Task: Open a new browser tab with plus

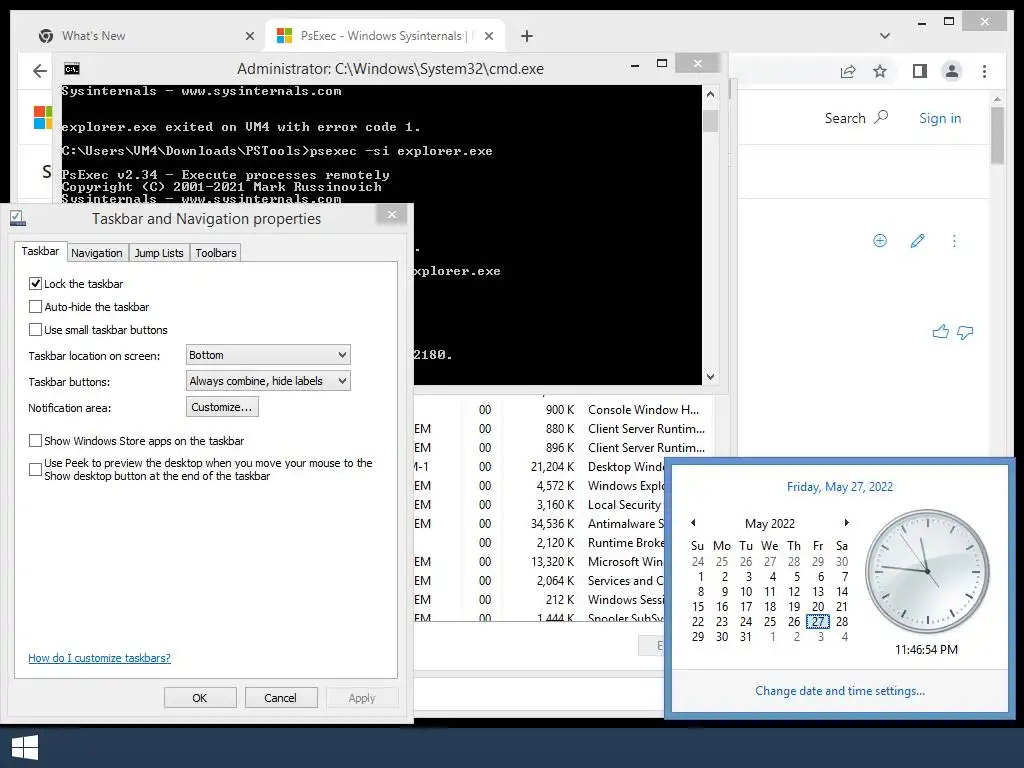Action: (526, 36)
